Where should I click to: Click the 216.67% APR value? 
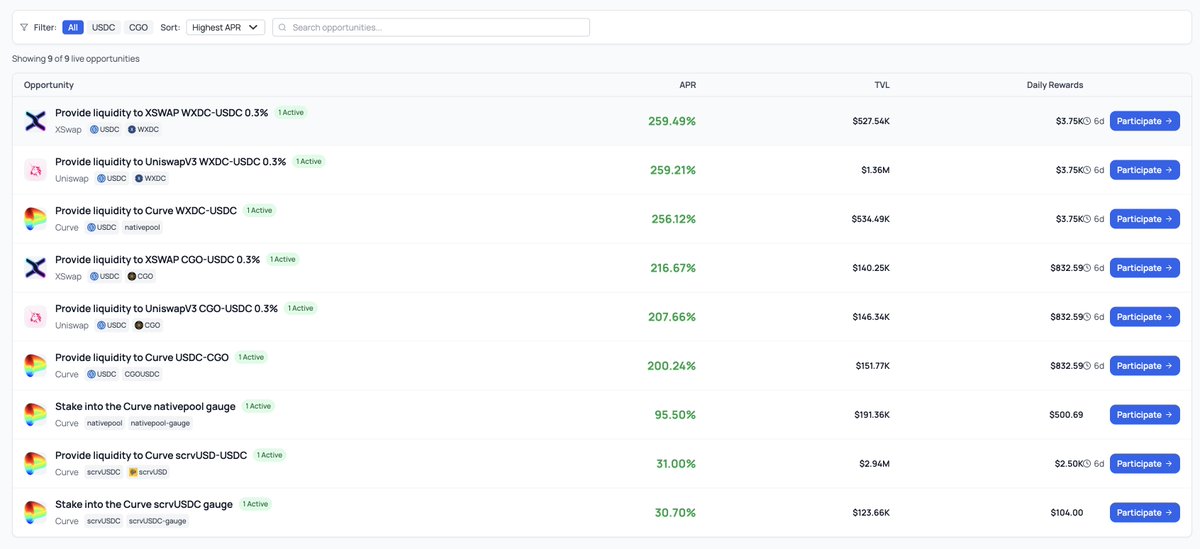672,268
